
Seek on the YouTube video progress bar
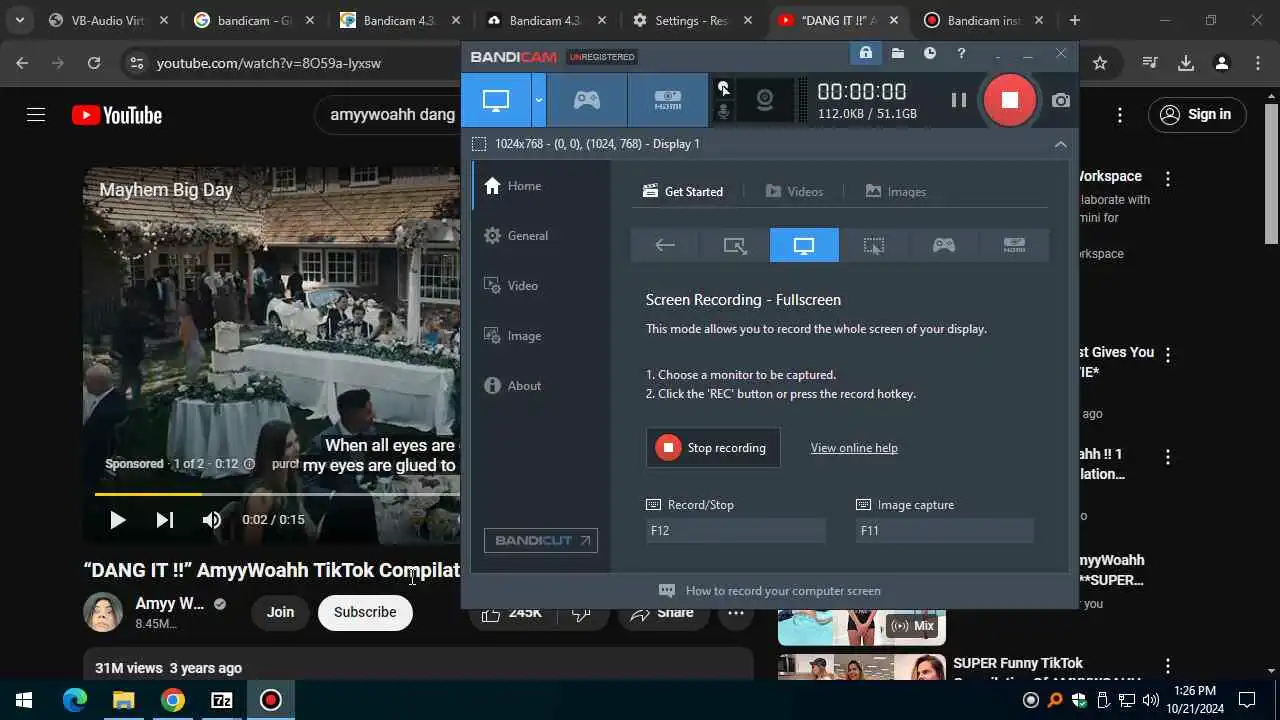[277, 494]
